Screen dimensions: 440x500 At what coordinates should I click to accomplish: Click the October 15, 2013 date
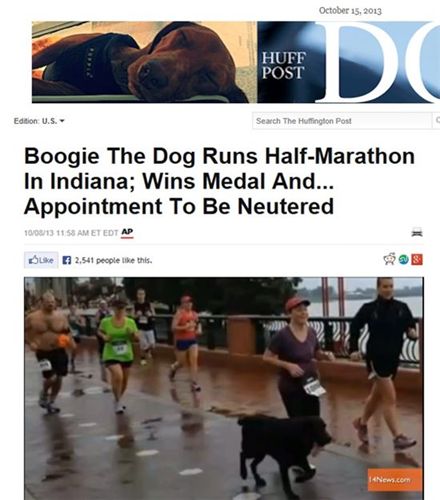(350, 11)
